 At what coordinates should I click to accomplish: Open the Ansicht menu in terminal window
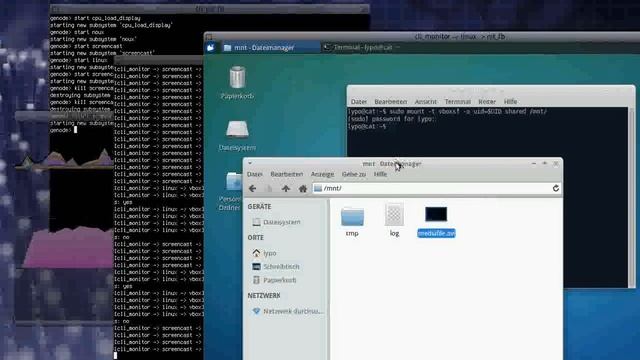coord(426,102)
